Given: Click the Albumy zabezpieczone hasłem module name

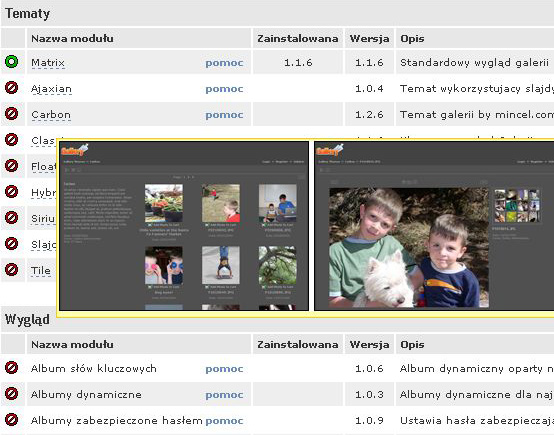Looking at the screenshot, I should [x=117, y=421].
